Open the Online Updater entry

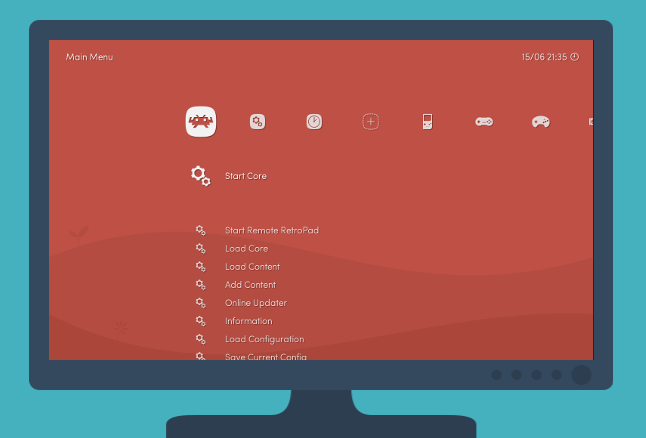(256, 303)
